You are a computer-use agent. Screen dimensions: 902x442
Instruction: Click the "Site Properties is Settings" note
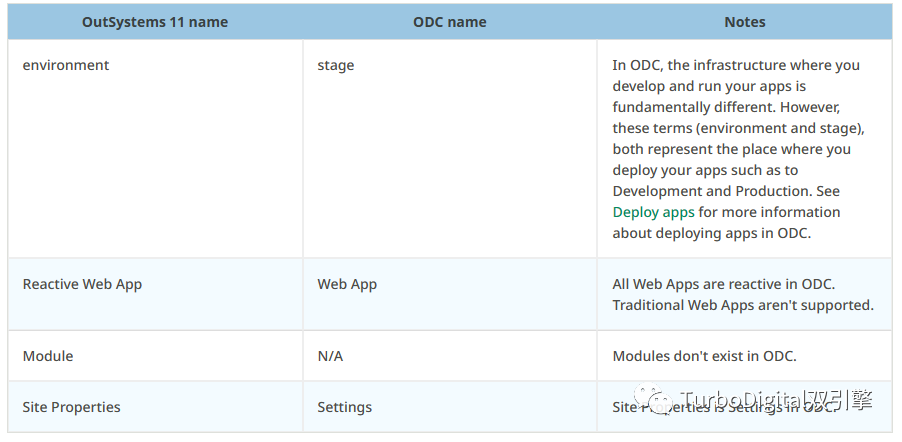coord(722,407)
